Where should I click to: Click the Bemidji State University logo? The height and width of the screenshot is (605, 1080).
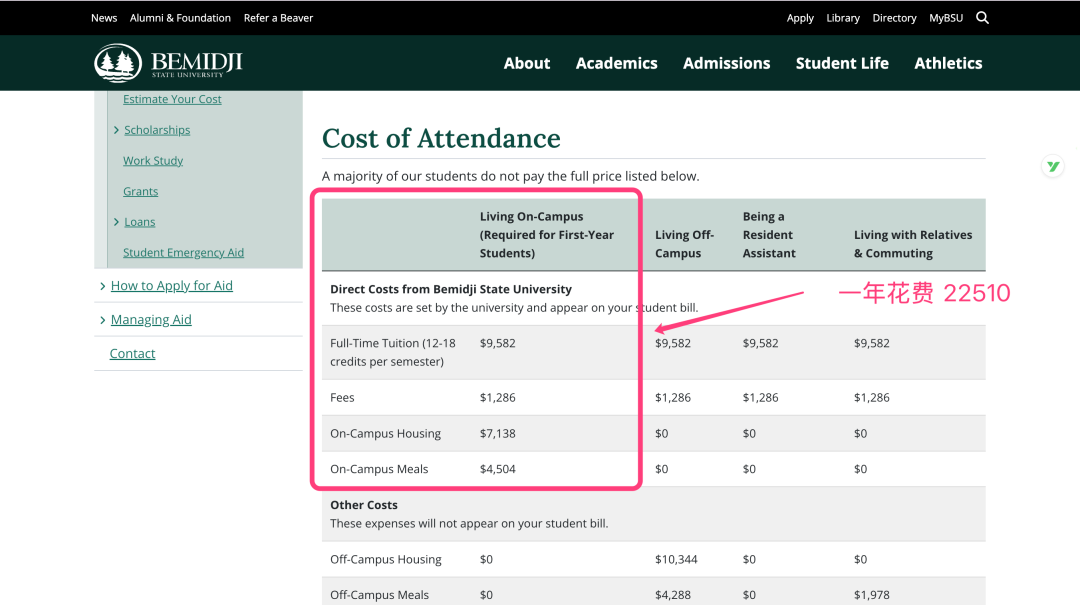pos(168,63)
